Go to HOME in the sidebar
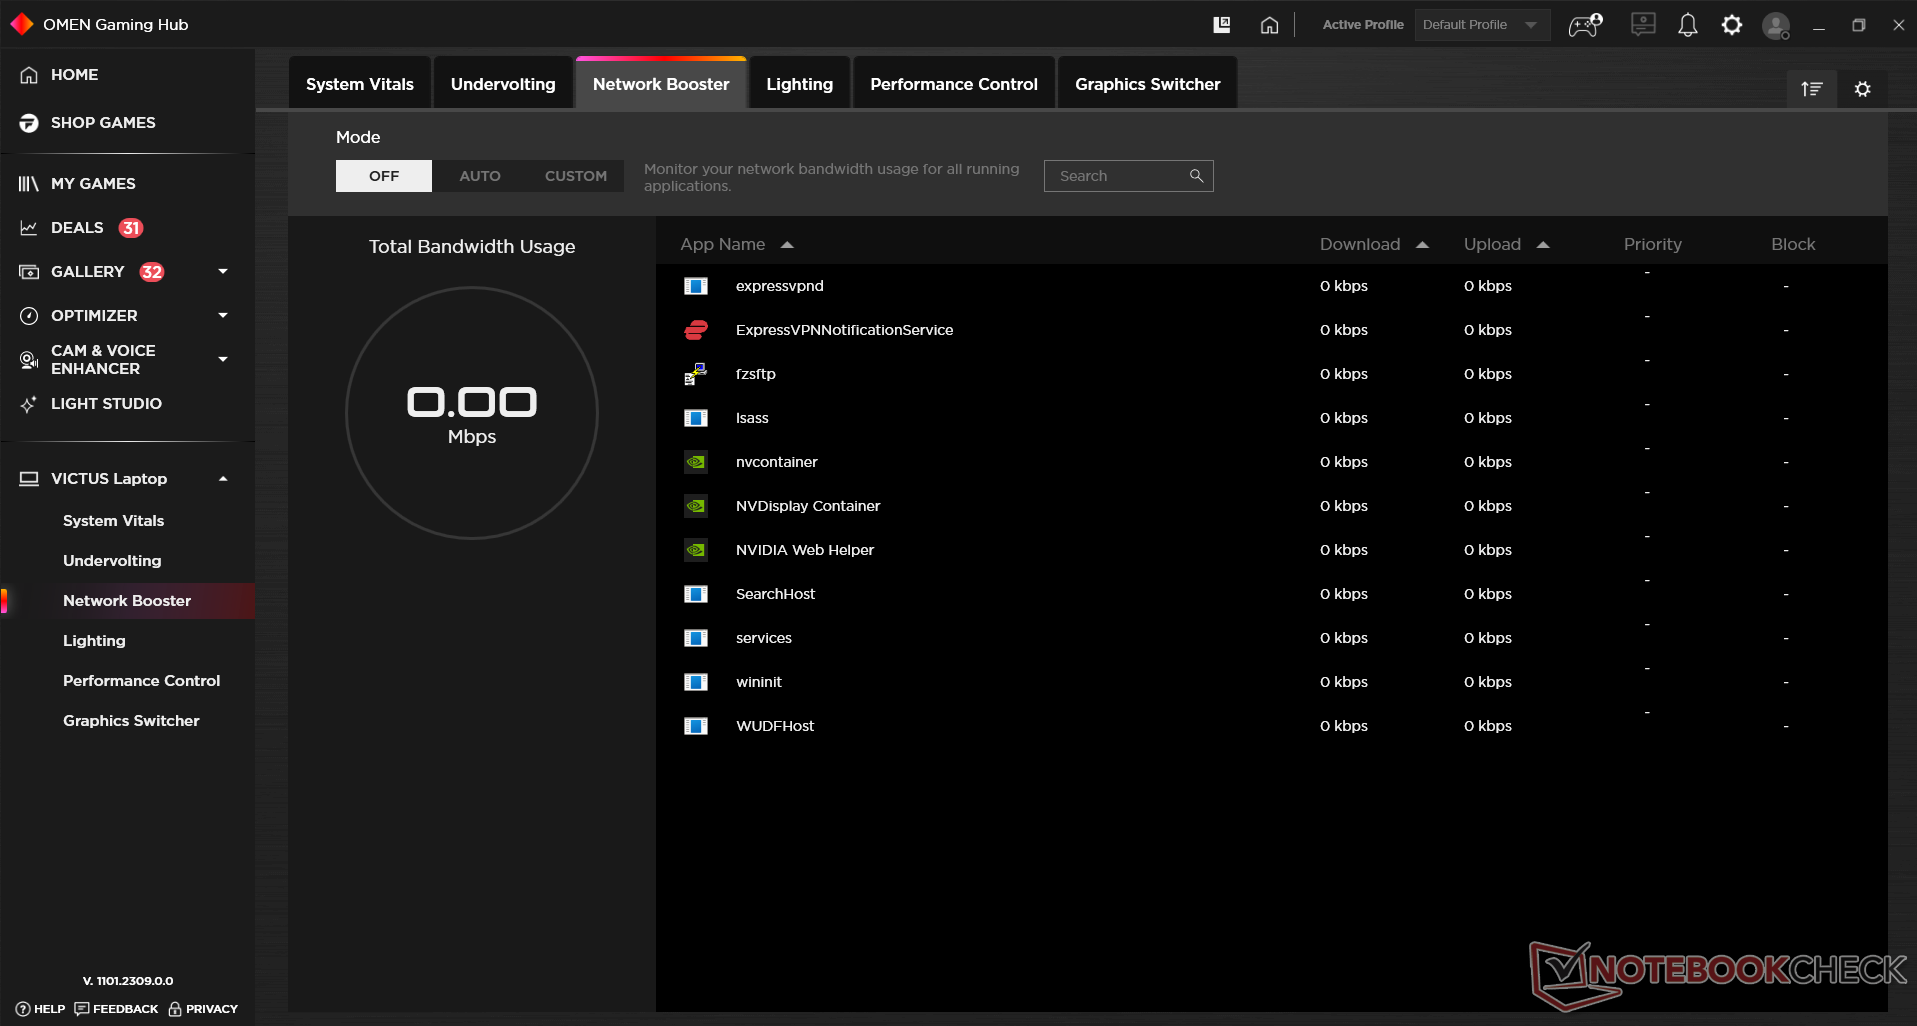This screenshot has width=1917, height=1026. point(74,75)
